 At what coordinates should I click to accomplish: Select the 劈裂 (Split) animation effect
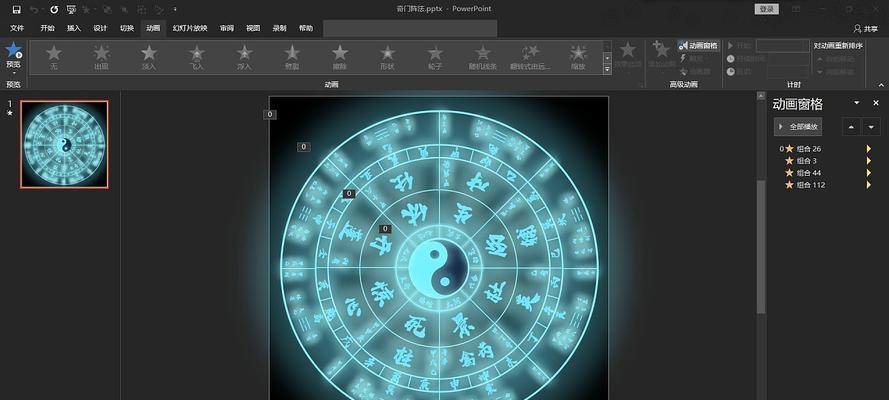[x=292, y=57]
